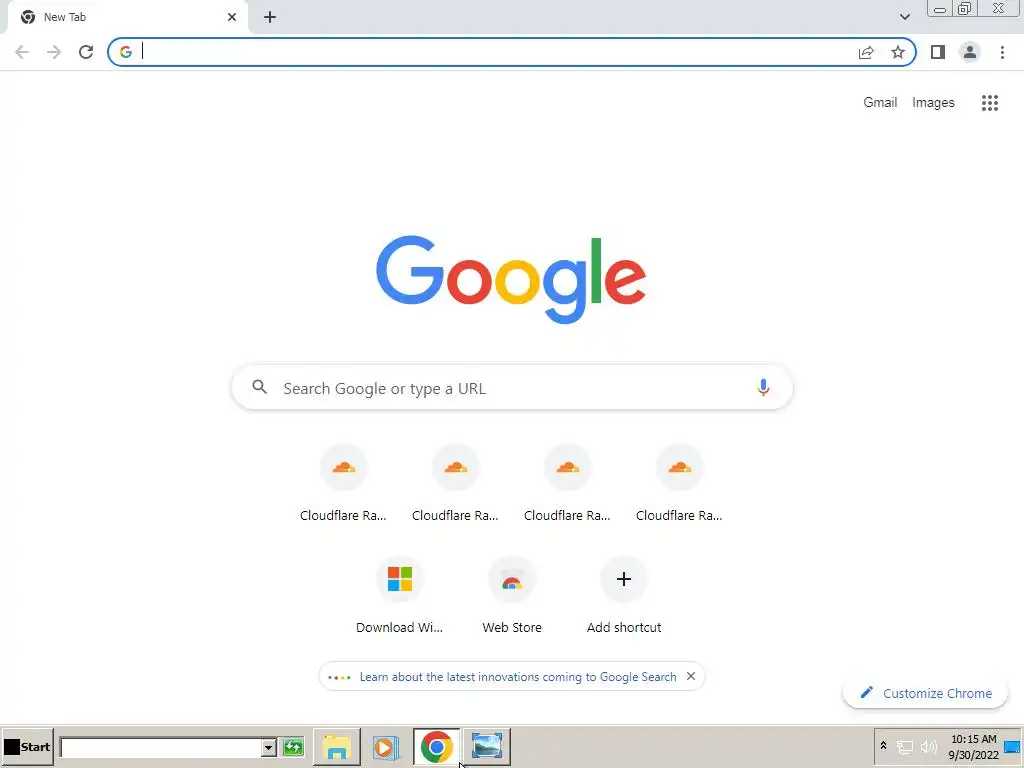Open the Windows Start menu
The image size is (1024, 768).
point(27,747)
